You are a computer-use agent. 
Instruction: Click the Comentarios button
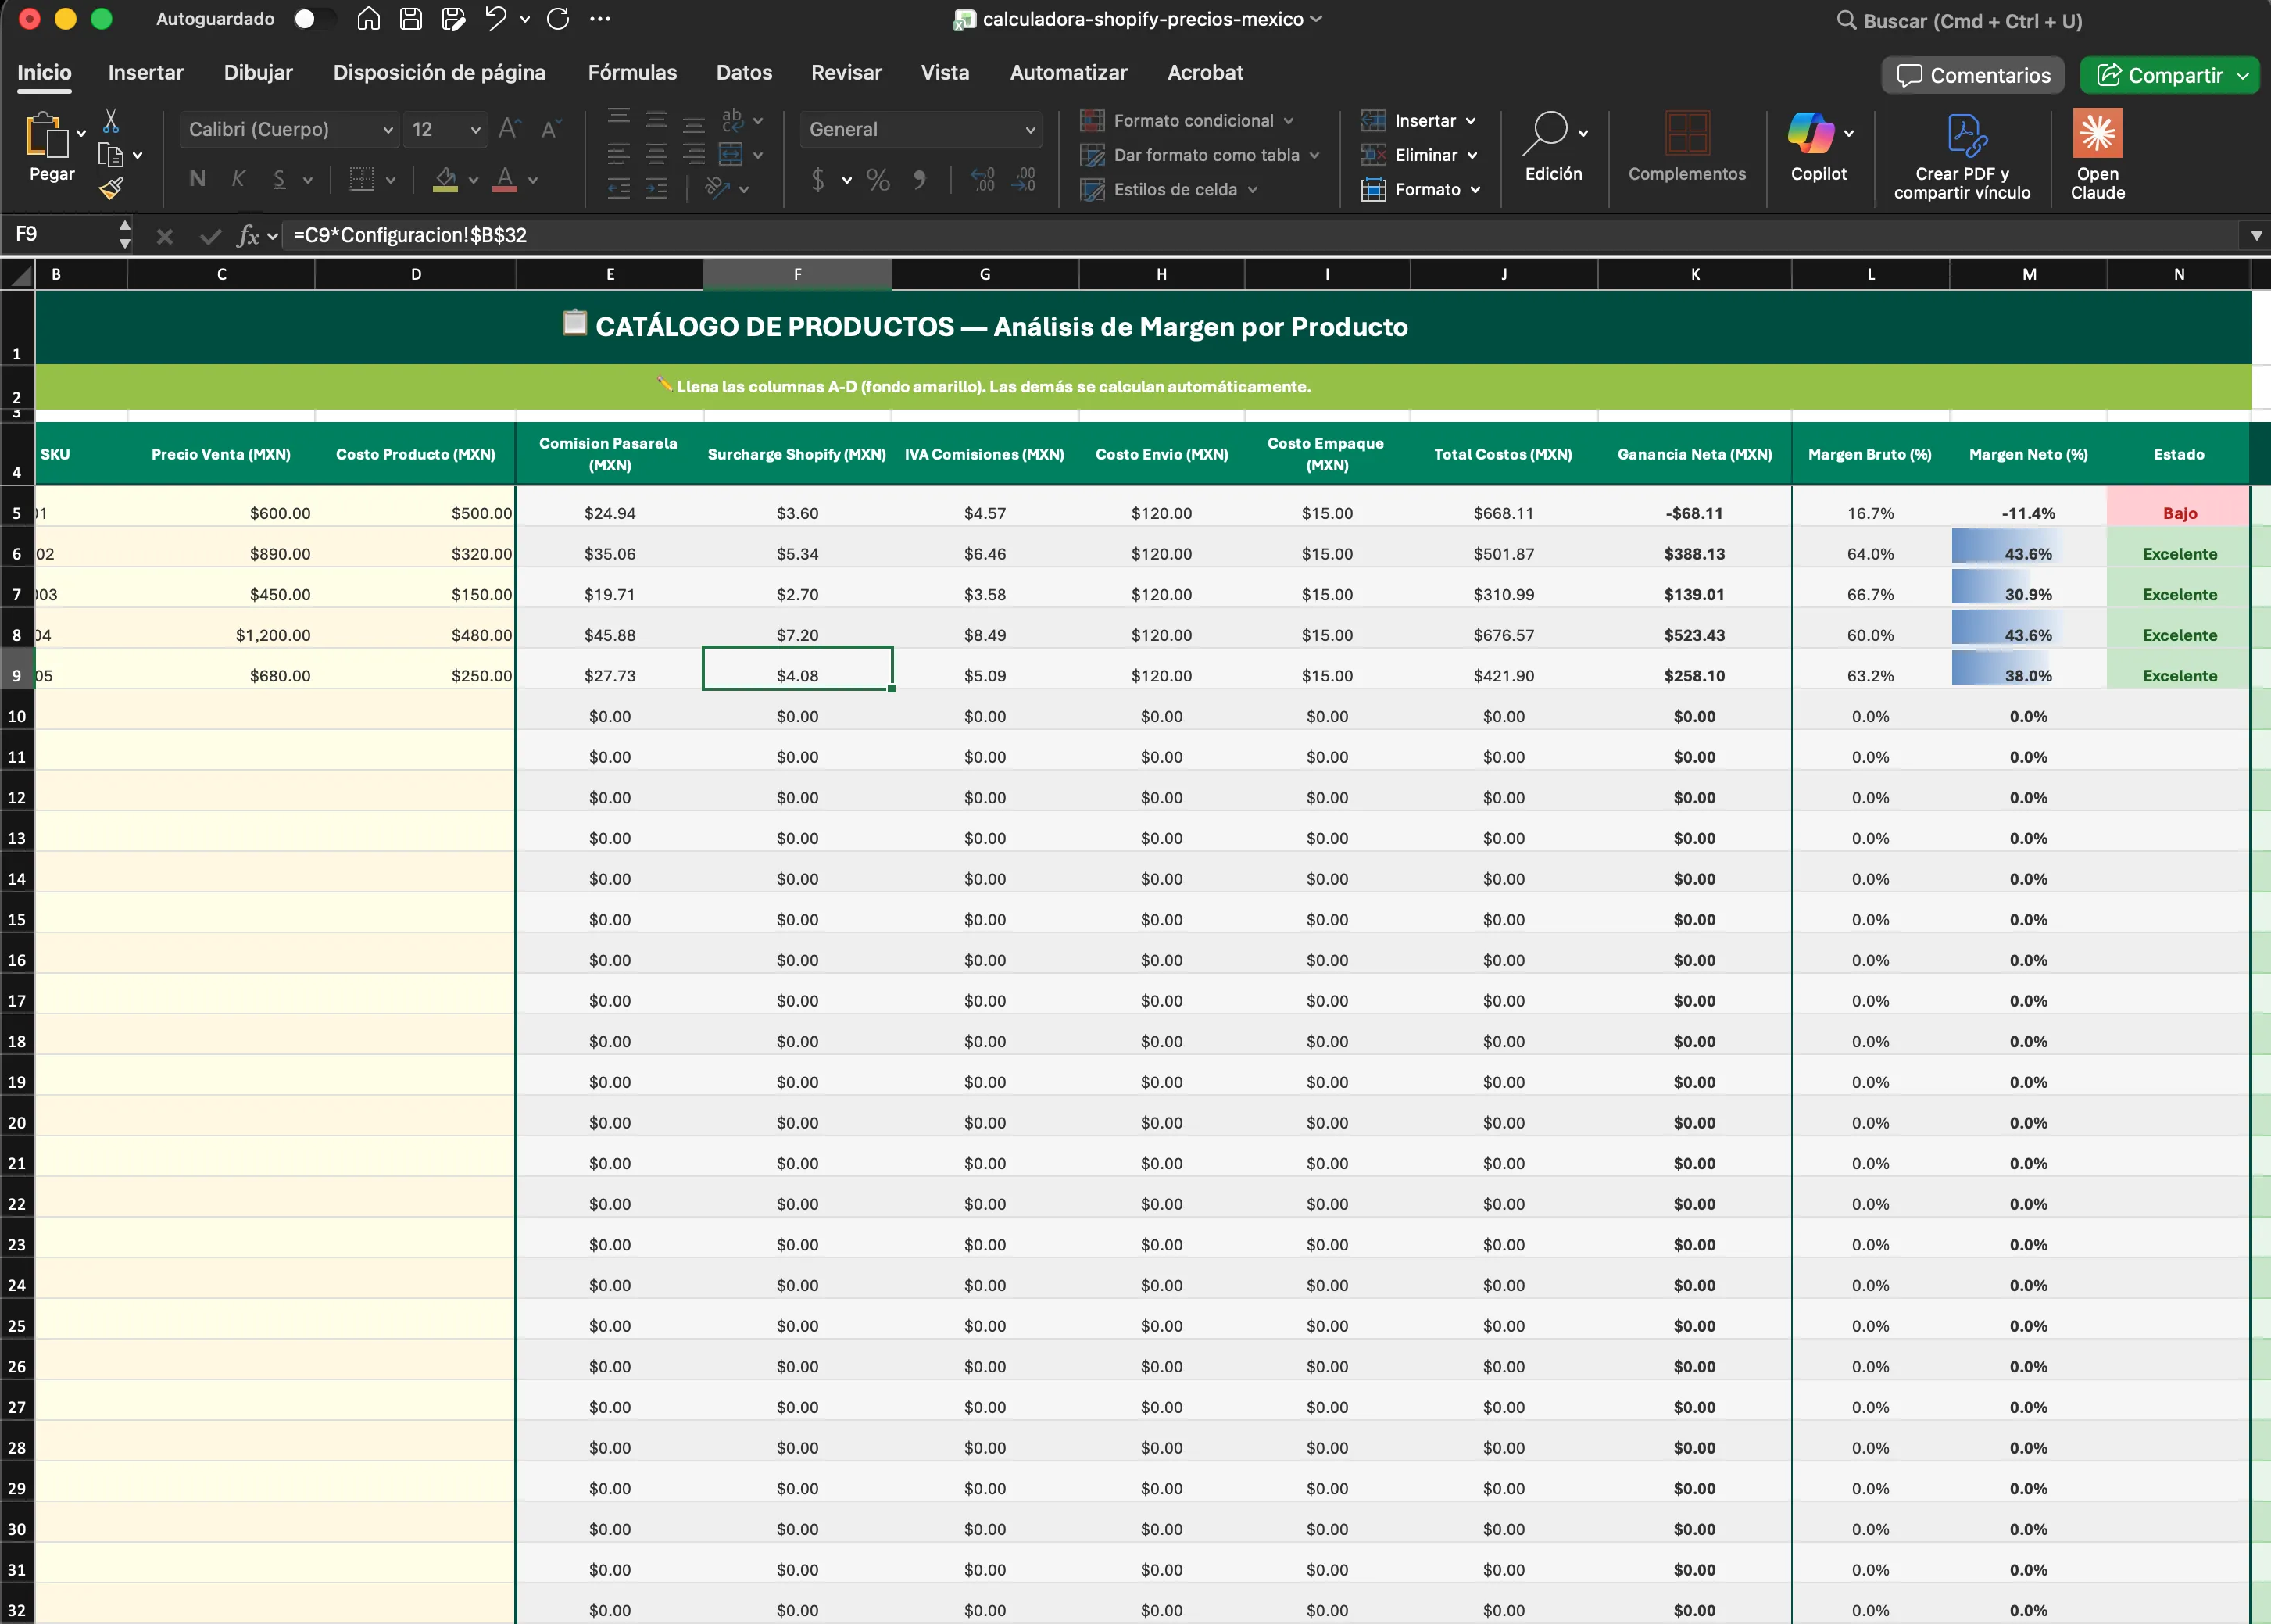(1972, 75)
